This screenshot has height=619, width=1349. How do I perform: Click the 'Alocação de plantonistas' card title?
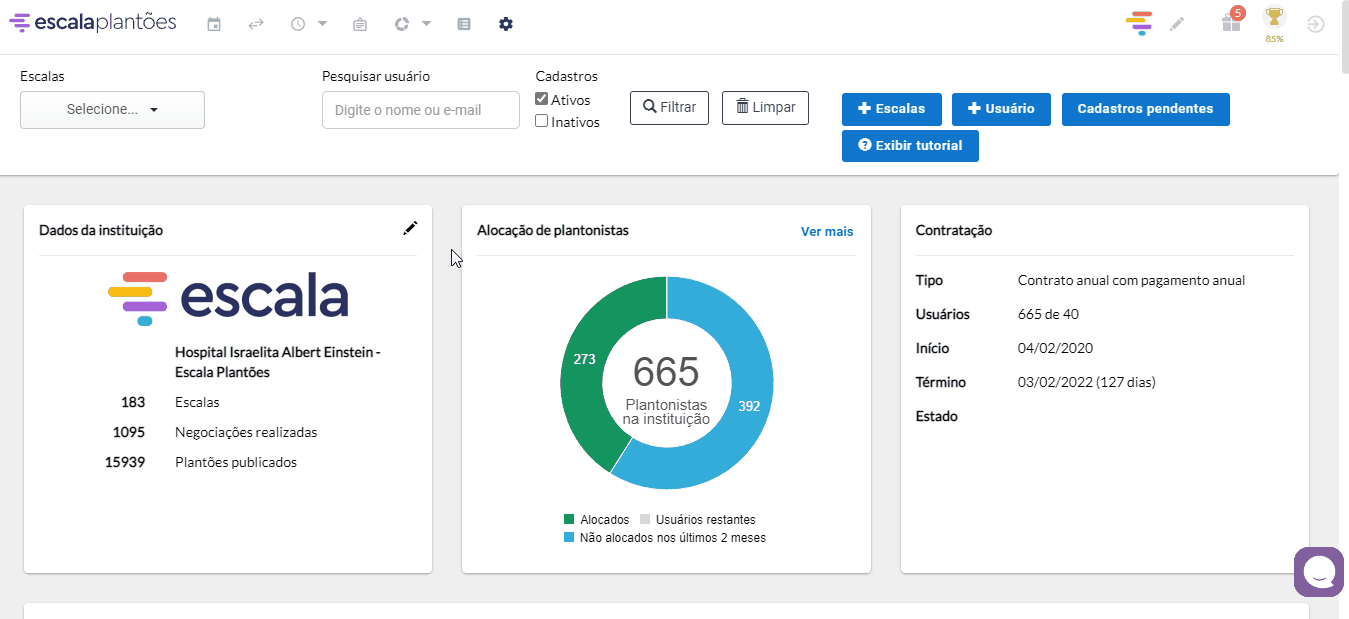click(553, 230)
